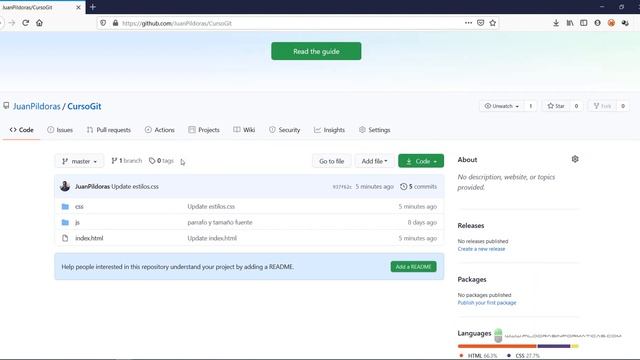Open the library bookshelf icon

570,23
